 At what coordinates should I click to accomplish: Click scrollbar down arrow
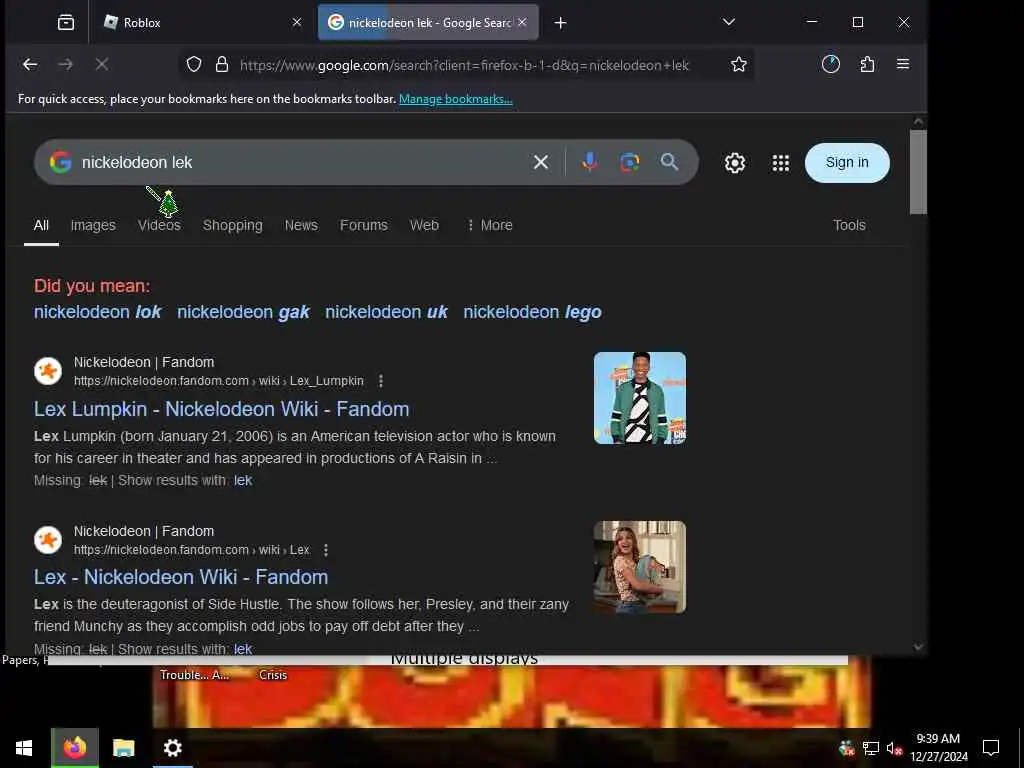coord(918,647)
